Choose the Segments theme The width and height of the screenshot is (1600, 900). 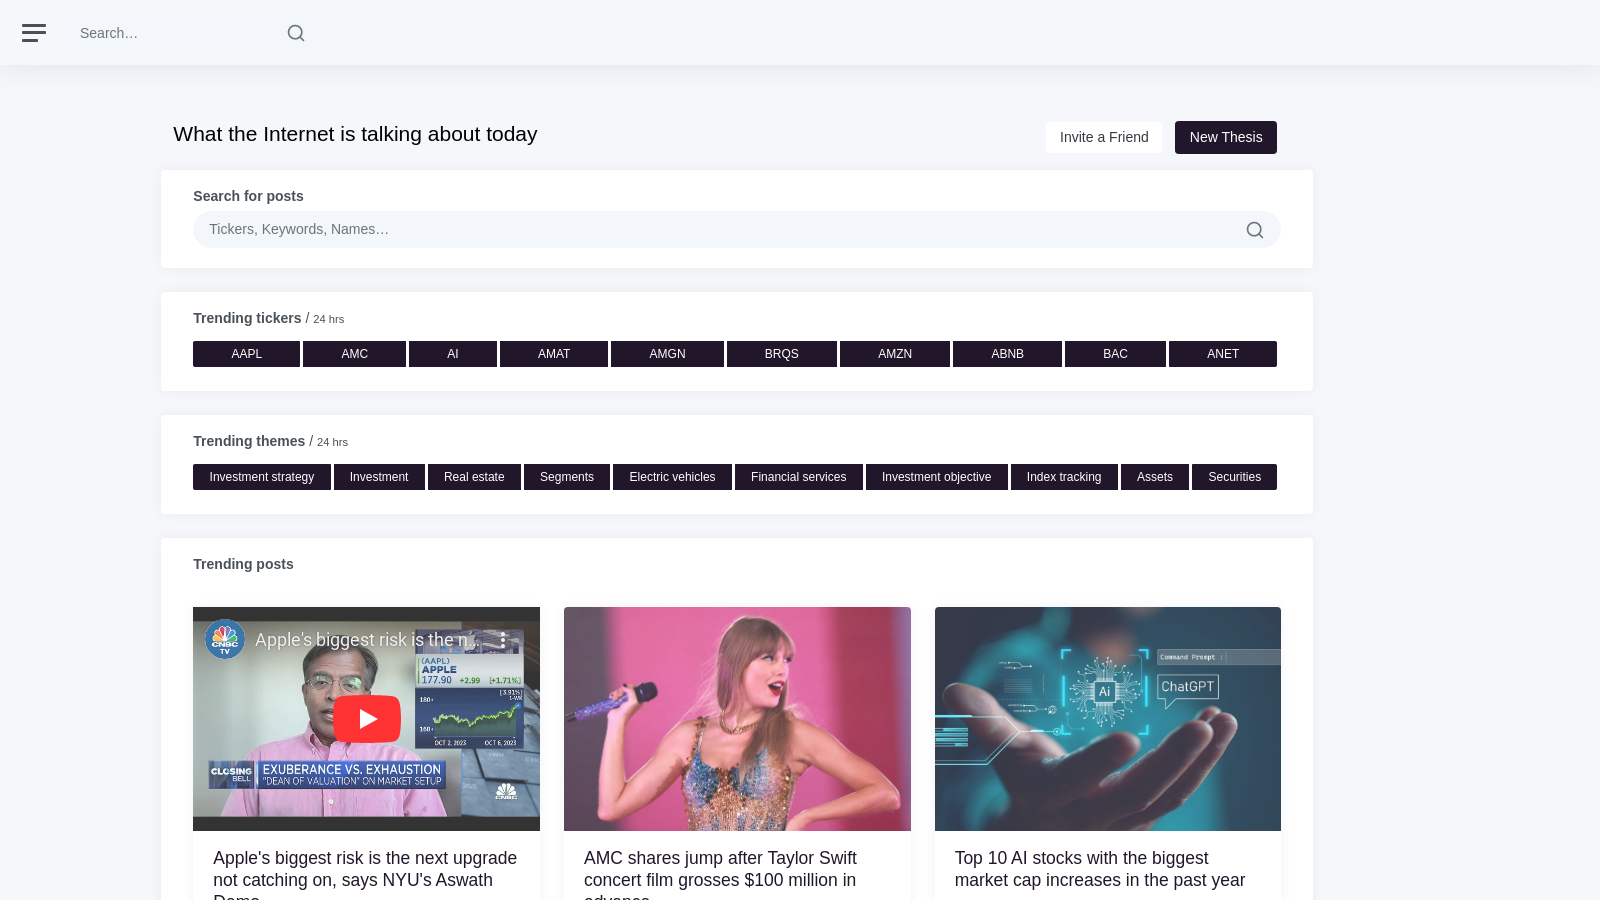point(567,477)
